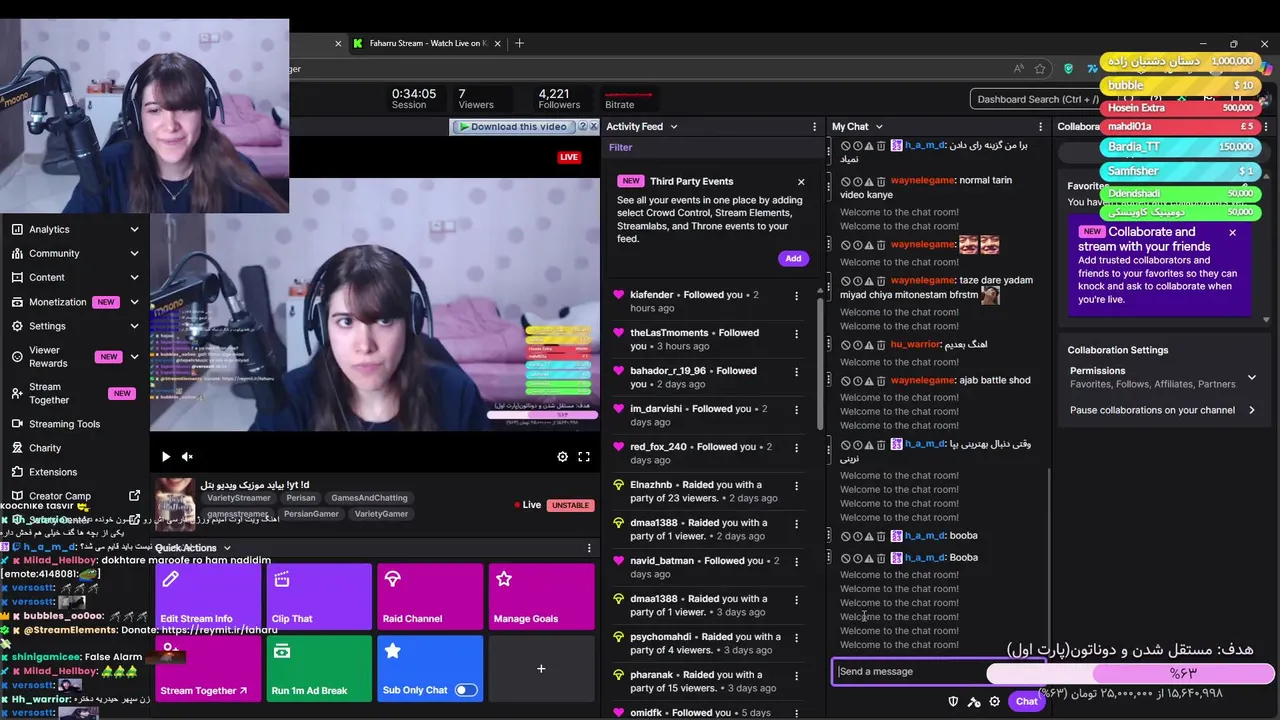Click the My Chat scrollbar
The image size is (1280, 720).
point(1049,560)
